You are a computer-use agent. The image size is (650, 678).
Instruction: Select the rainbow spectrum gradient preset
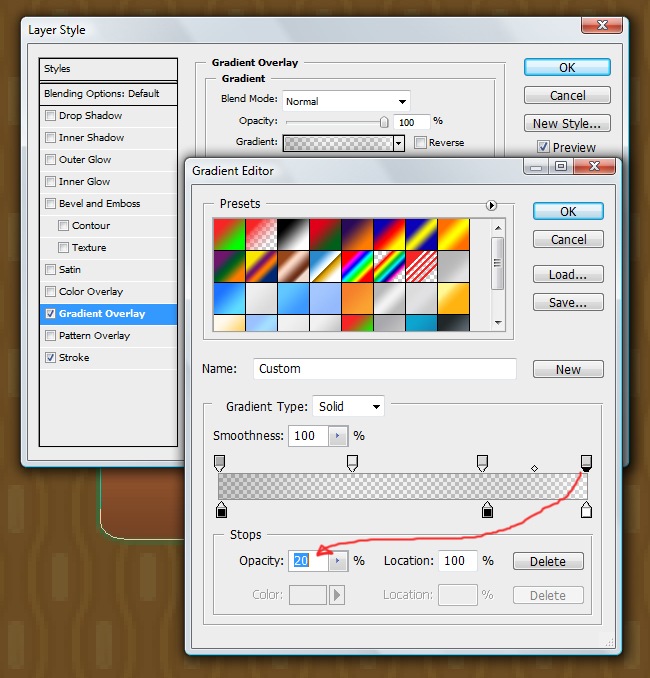tap(357, 264)
